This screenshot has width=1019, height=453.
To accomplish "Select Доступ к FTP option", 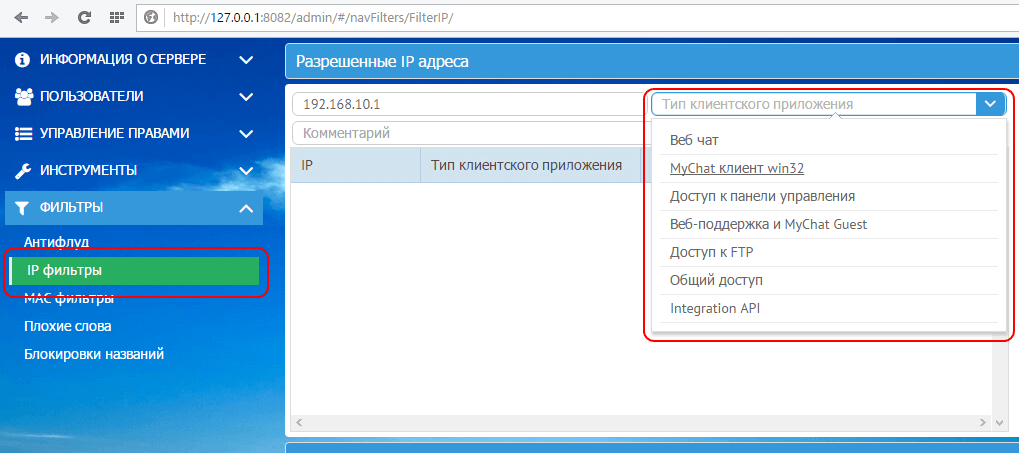I will pos(711,252).
